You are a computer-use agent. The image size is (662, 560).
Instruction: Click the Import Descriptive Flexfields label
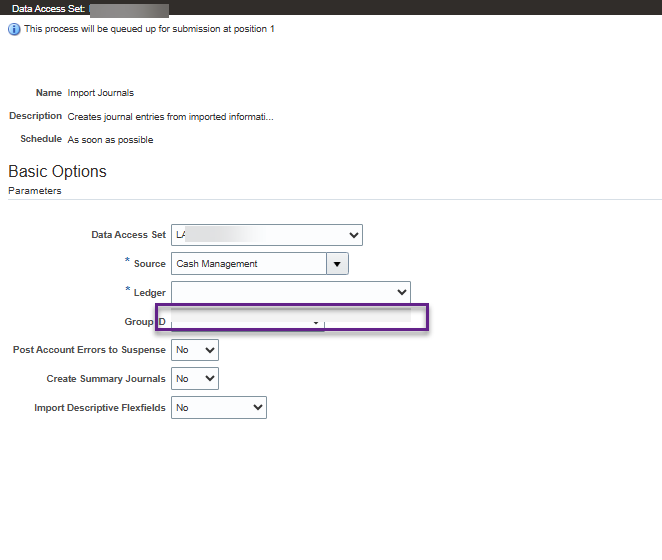coord(100,408)
